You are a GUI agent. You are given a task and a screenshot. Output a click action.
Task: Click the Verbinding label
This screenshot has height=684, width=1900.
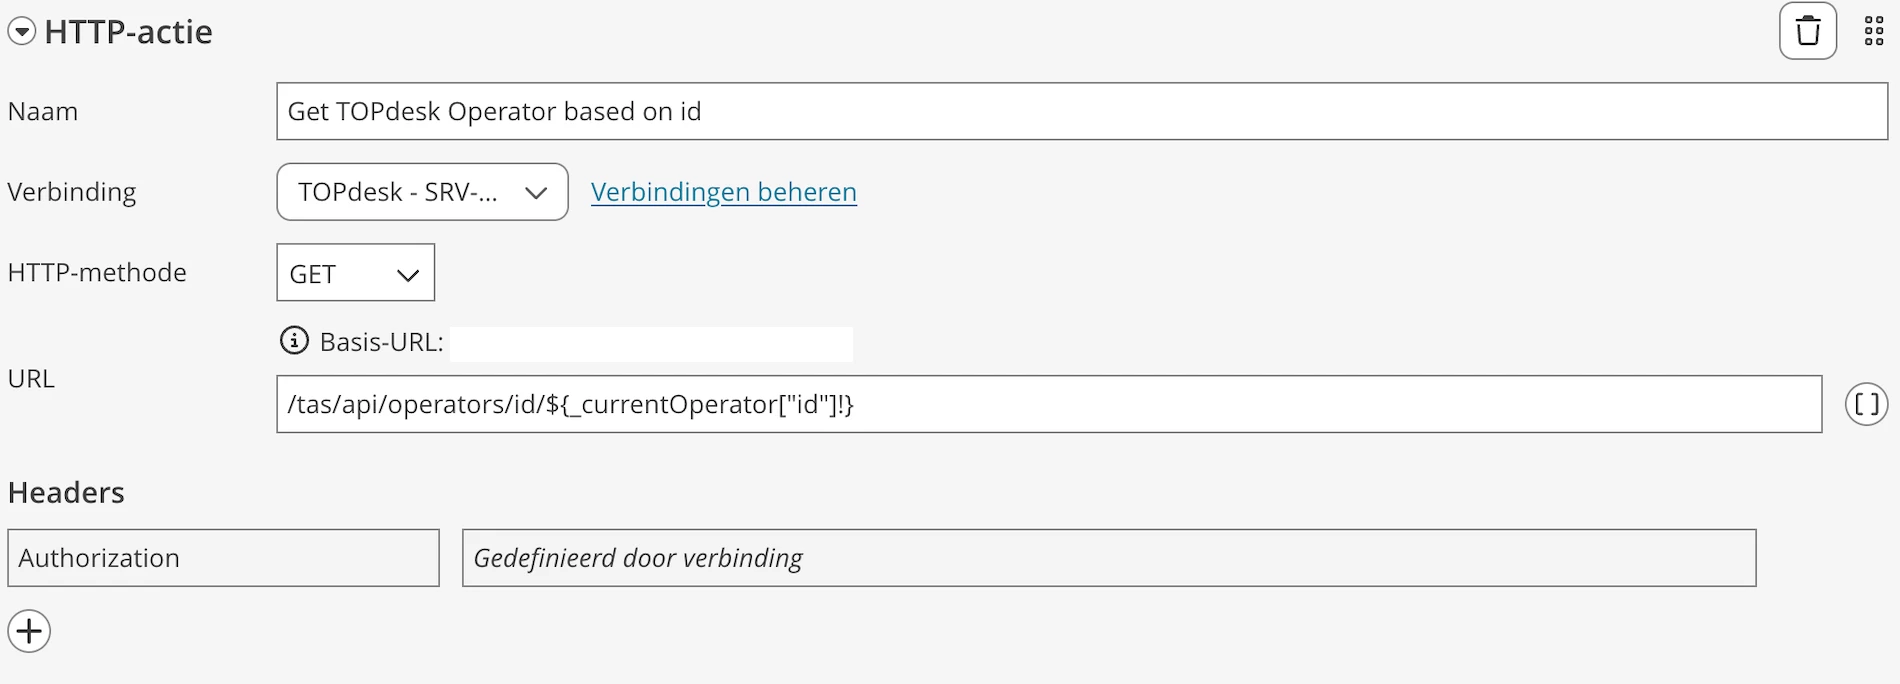[x=72, y=192]
